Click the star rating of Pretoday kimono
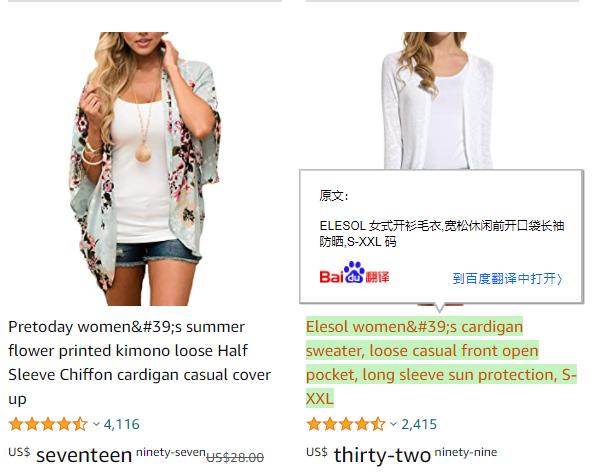The width and height of the screenshot is (603, 474). (48, 424)
